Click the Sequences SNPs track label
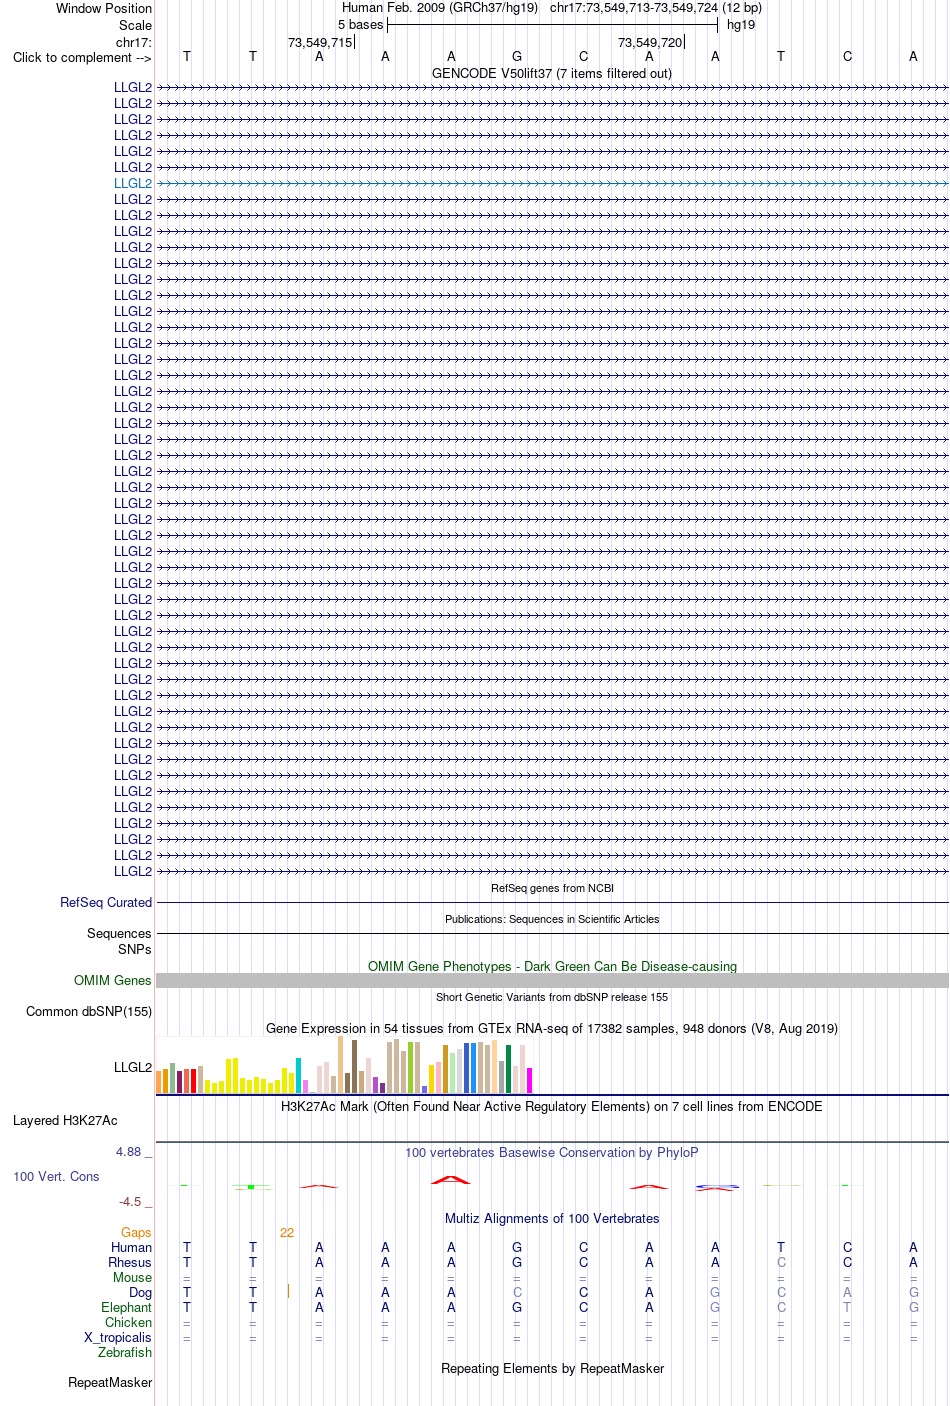This screenshot has height=1406, width=950. 119,941
